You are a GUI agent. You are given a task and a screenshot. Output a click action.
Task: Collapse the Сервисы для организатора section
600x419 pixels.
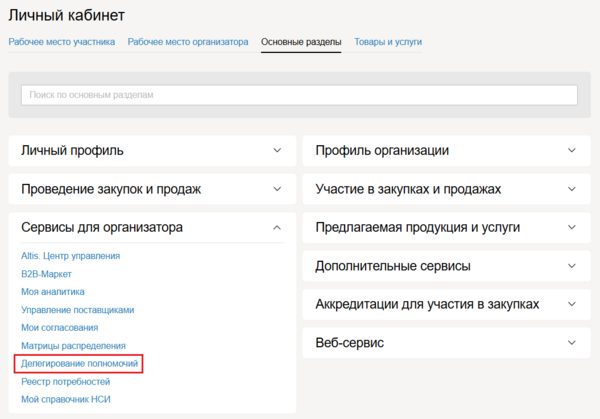coord(277,228)
